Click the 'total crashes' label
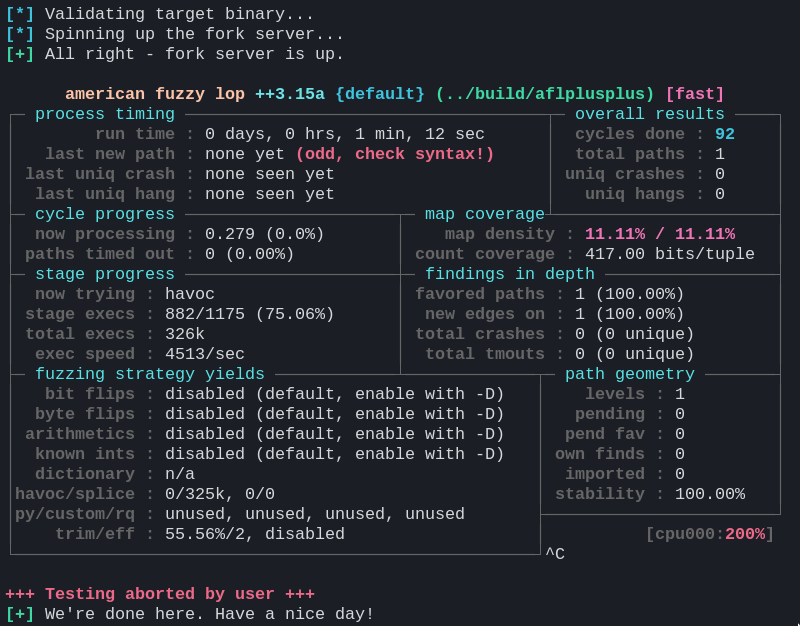 (x=480, y=334)
